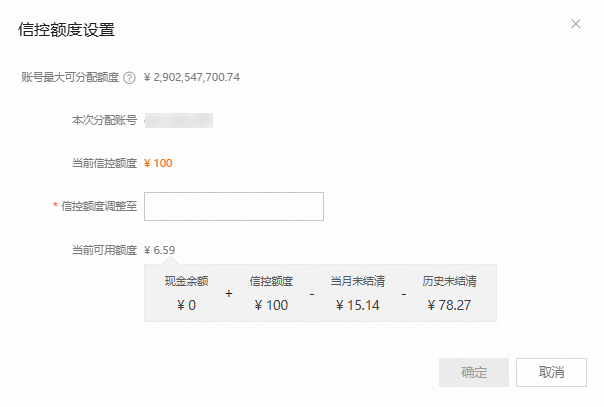Click the 历史未结清 label
The width and height of the screenshot is (604, 407).
coord(448,281)
